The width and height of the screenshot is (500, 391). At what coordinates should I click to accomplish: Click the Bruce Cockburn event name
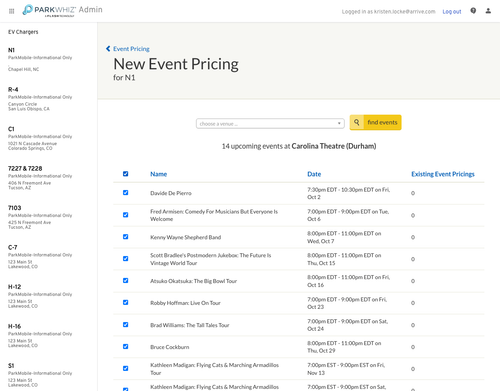pos(169,347)
